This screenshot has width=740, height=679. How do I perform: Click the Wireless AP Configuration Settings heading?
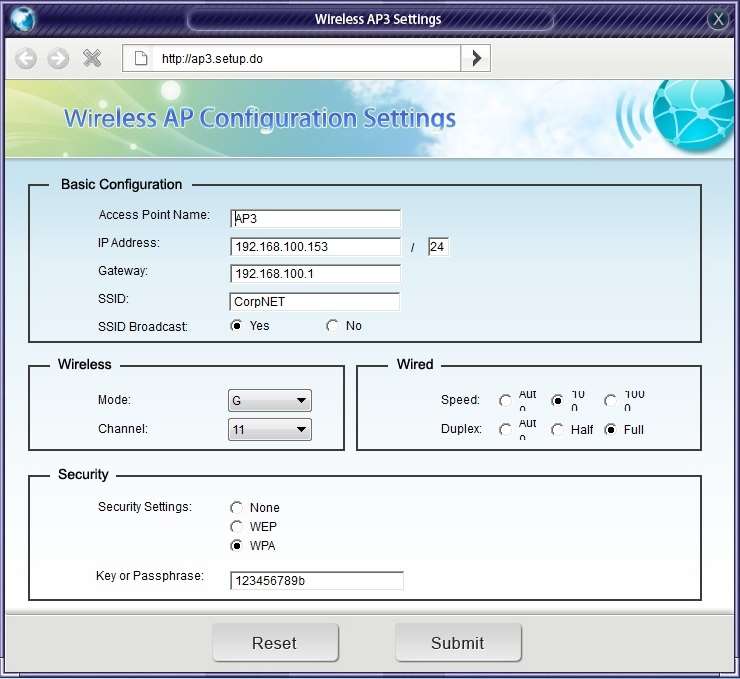click(x=260, y=118)
